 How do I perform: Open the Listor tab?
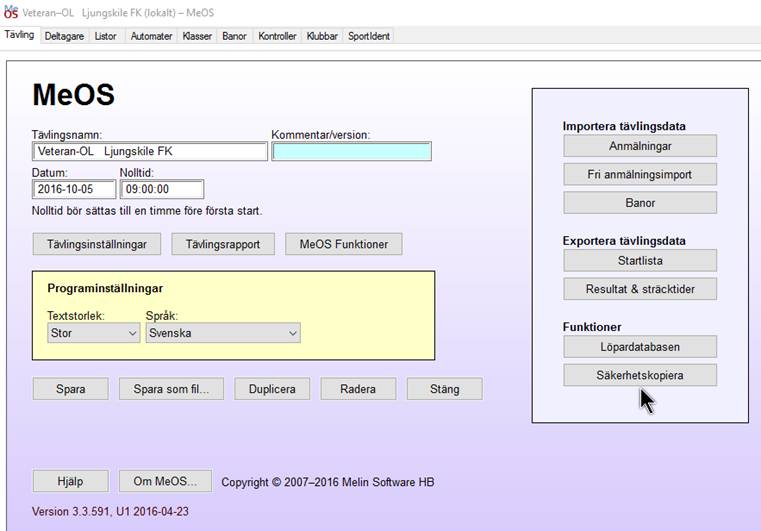pyautogui.click(x=105, y=36)
